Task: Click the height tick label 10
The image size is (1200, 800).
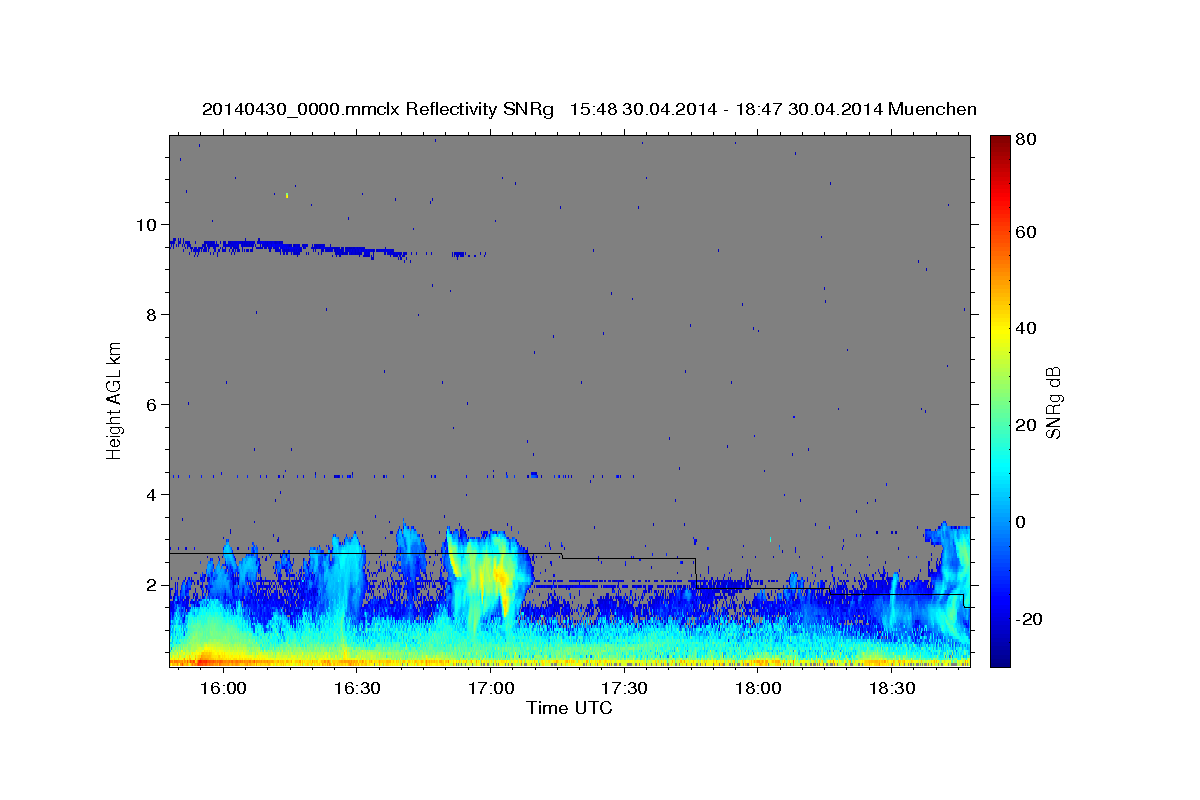Action: [148, 224]
